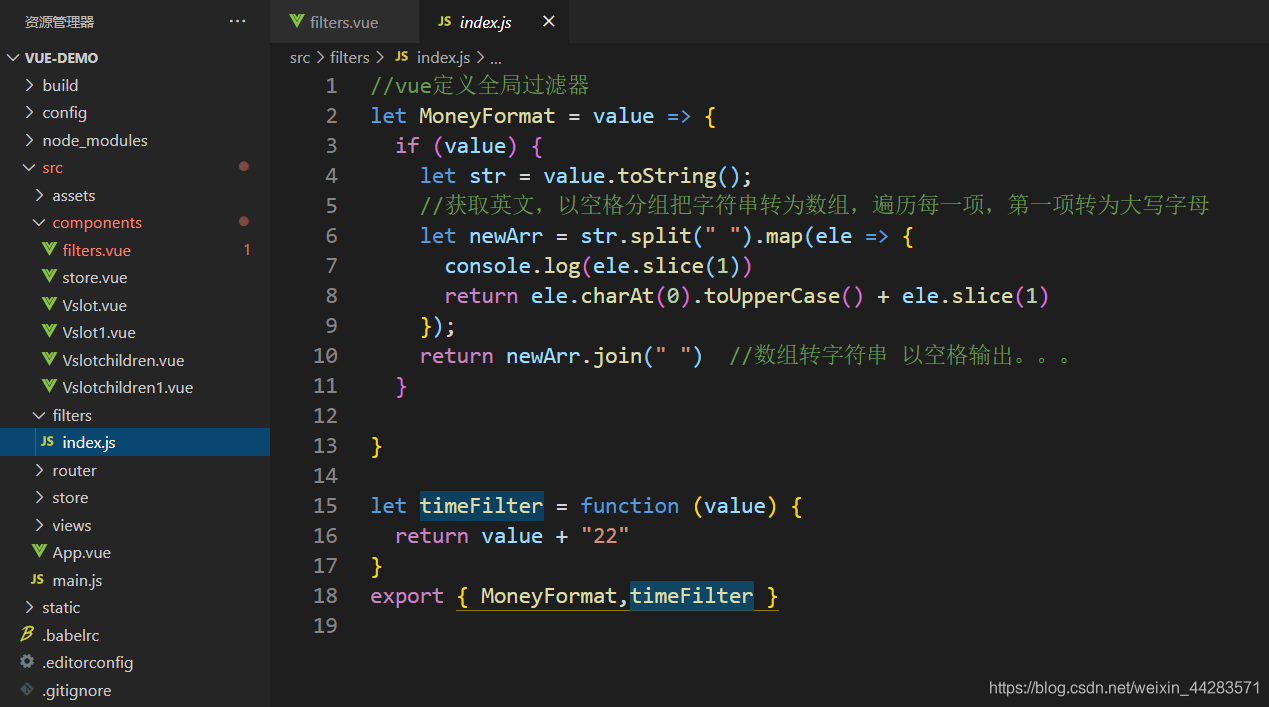This screenshot has height=707, width=1269.
Task: Click the 资源管理器 Explorer panel title
Action: coord(60,21)
